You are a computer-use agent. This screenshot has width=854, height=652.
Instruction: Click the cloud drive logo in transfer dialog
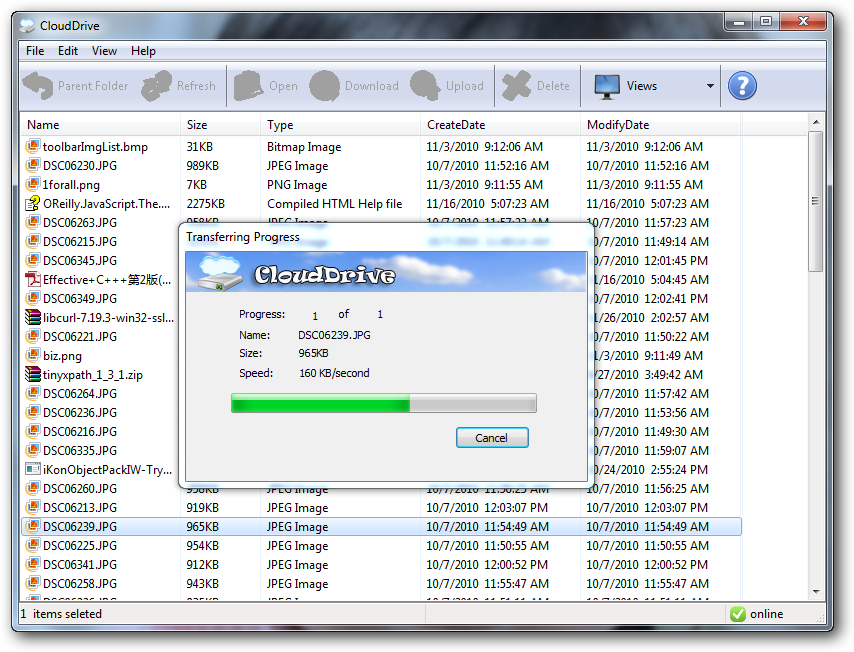pyautogui.click(x=219, y=272)
